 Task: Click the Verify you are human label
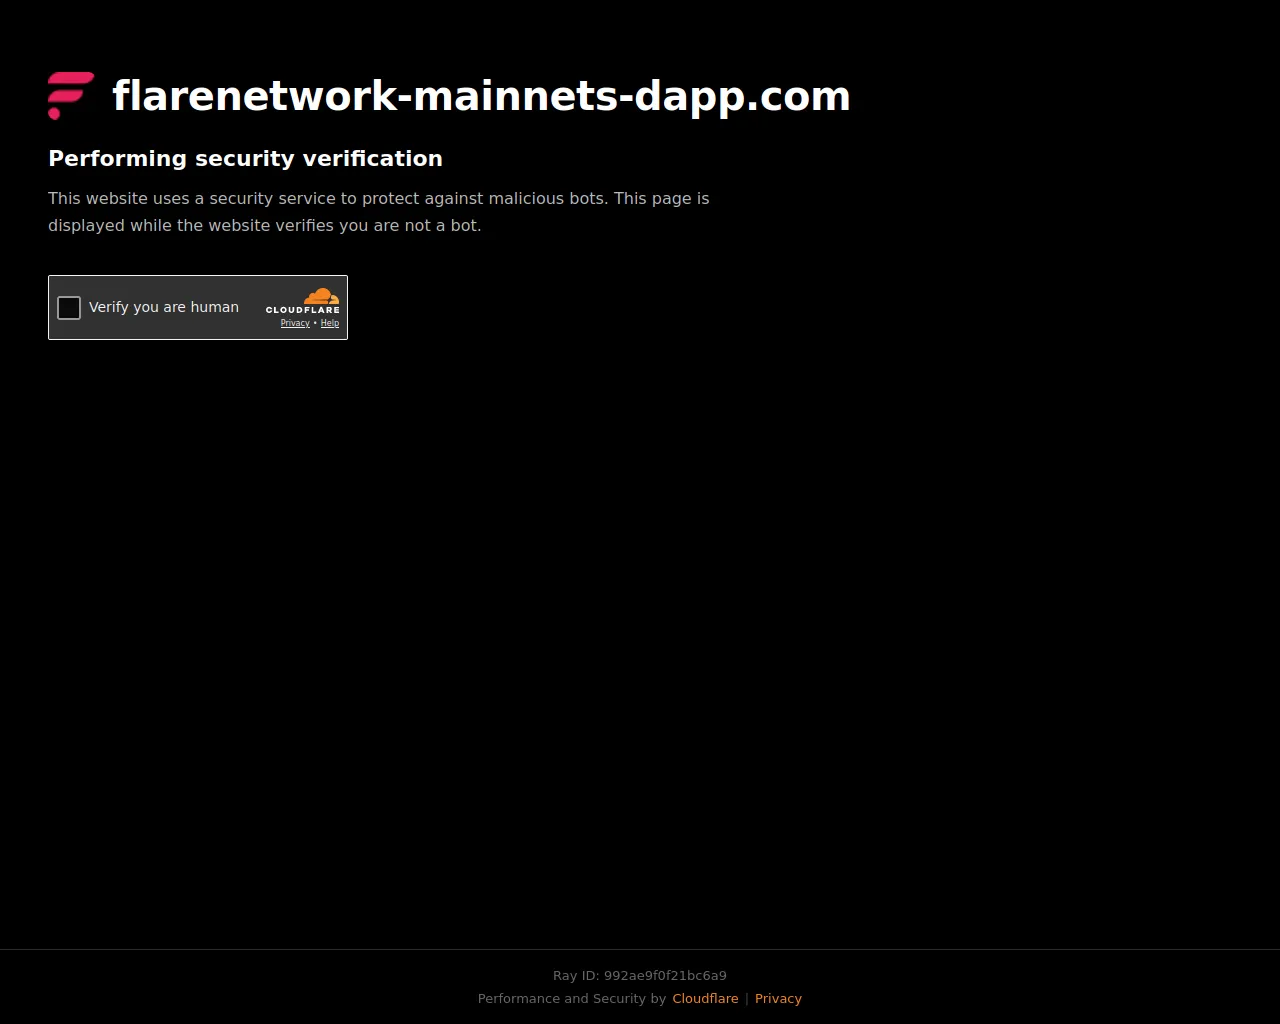point(164,307)
